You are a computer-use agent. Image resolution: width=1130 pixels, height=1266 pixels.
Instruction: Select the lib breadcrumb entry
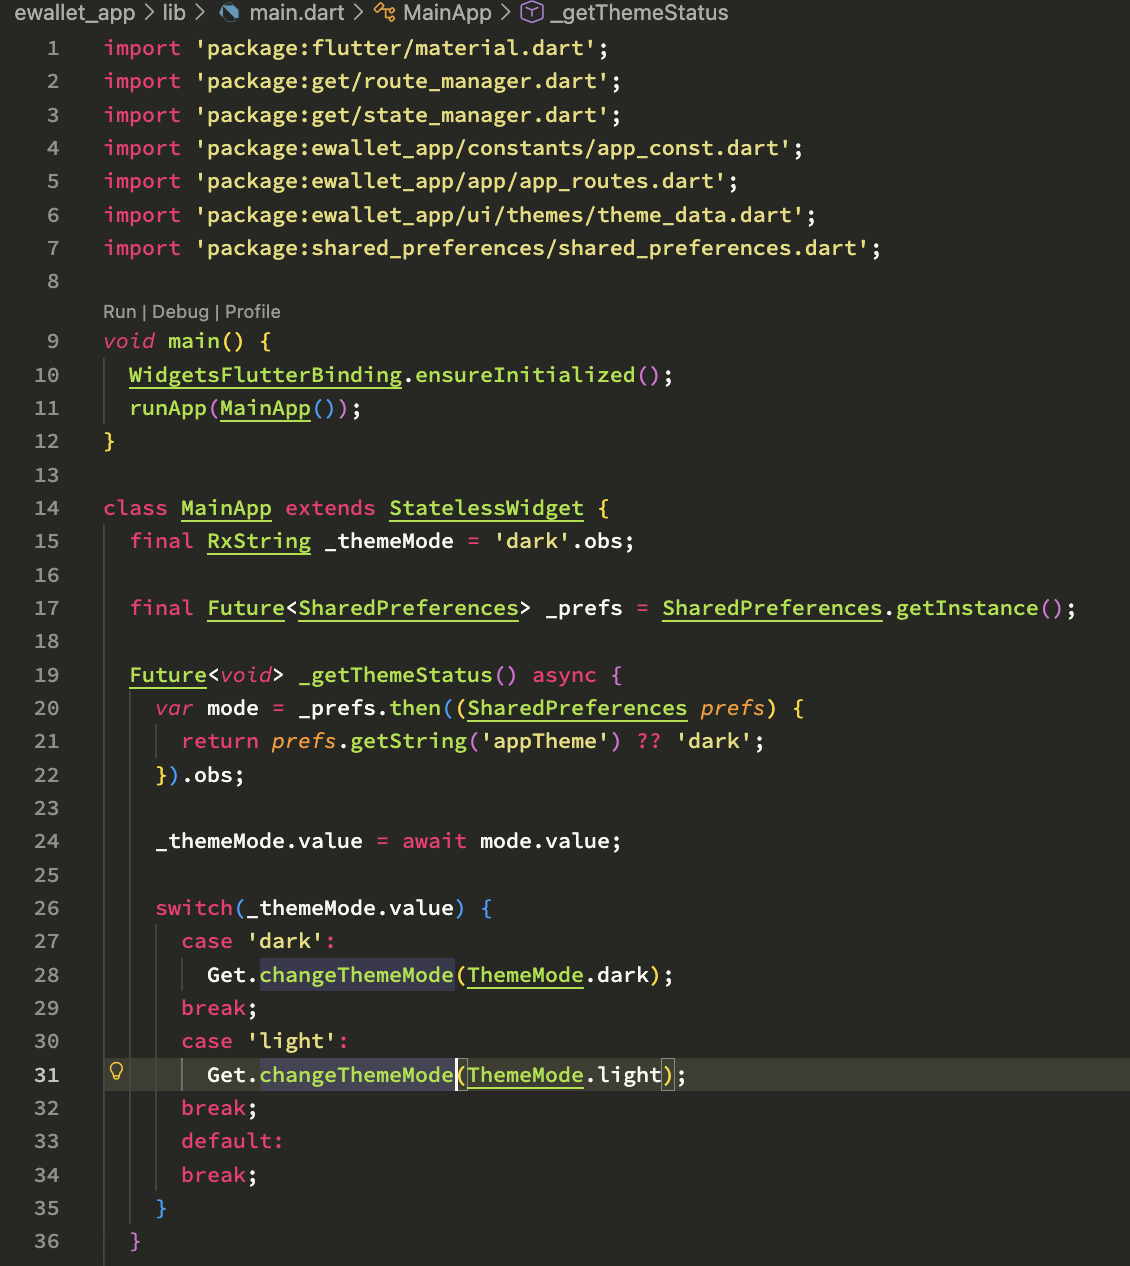(174, 13)
